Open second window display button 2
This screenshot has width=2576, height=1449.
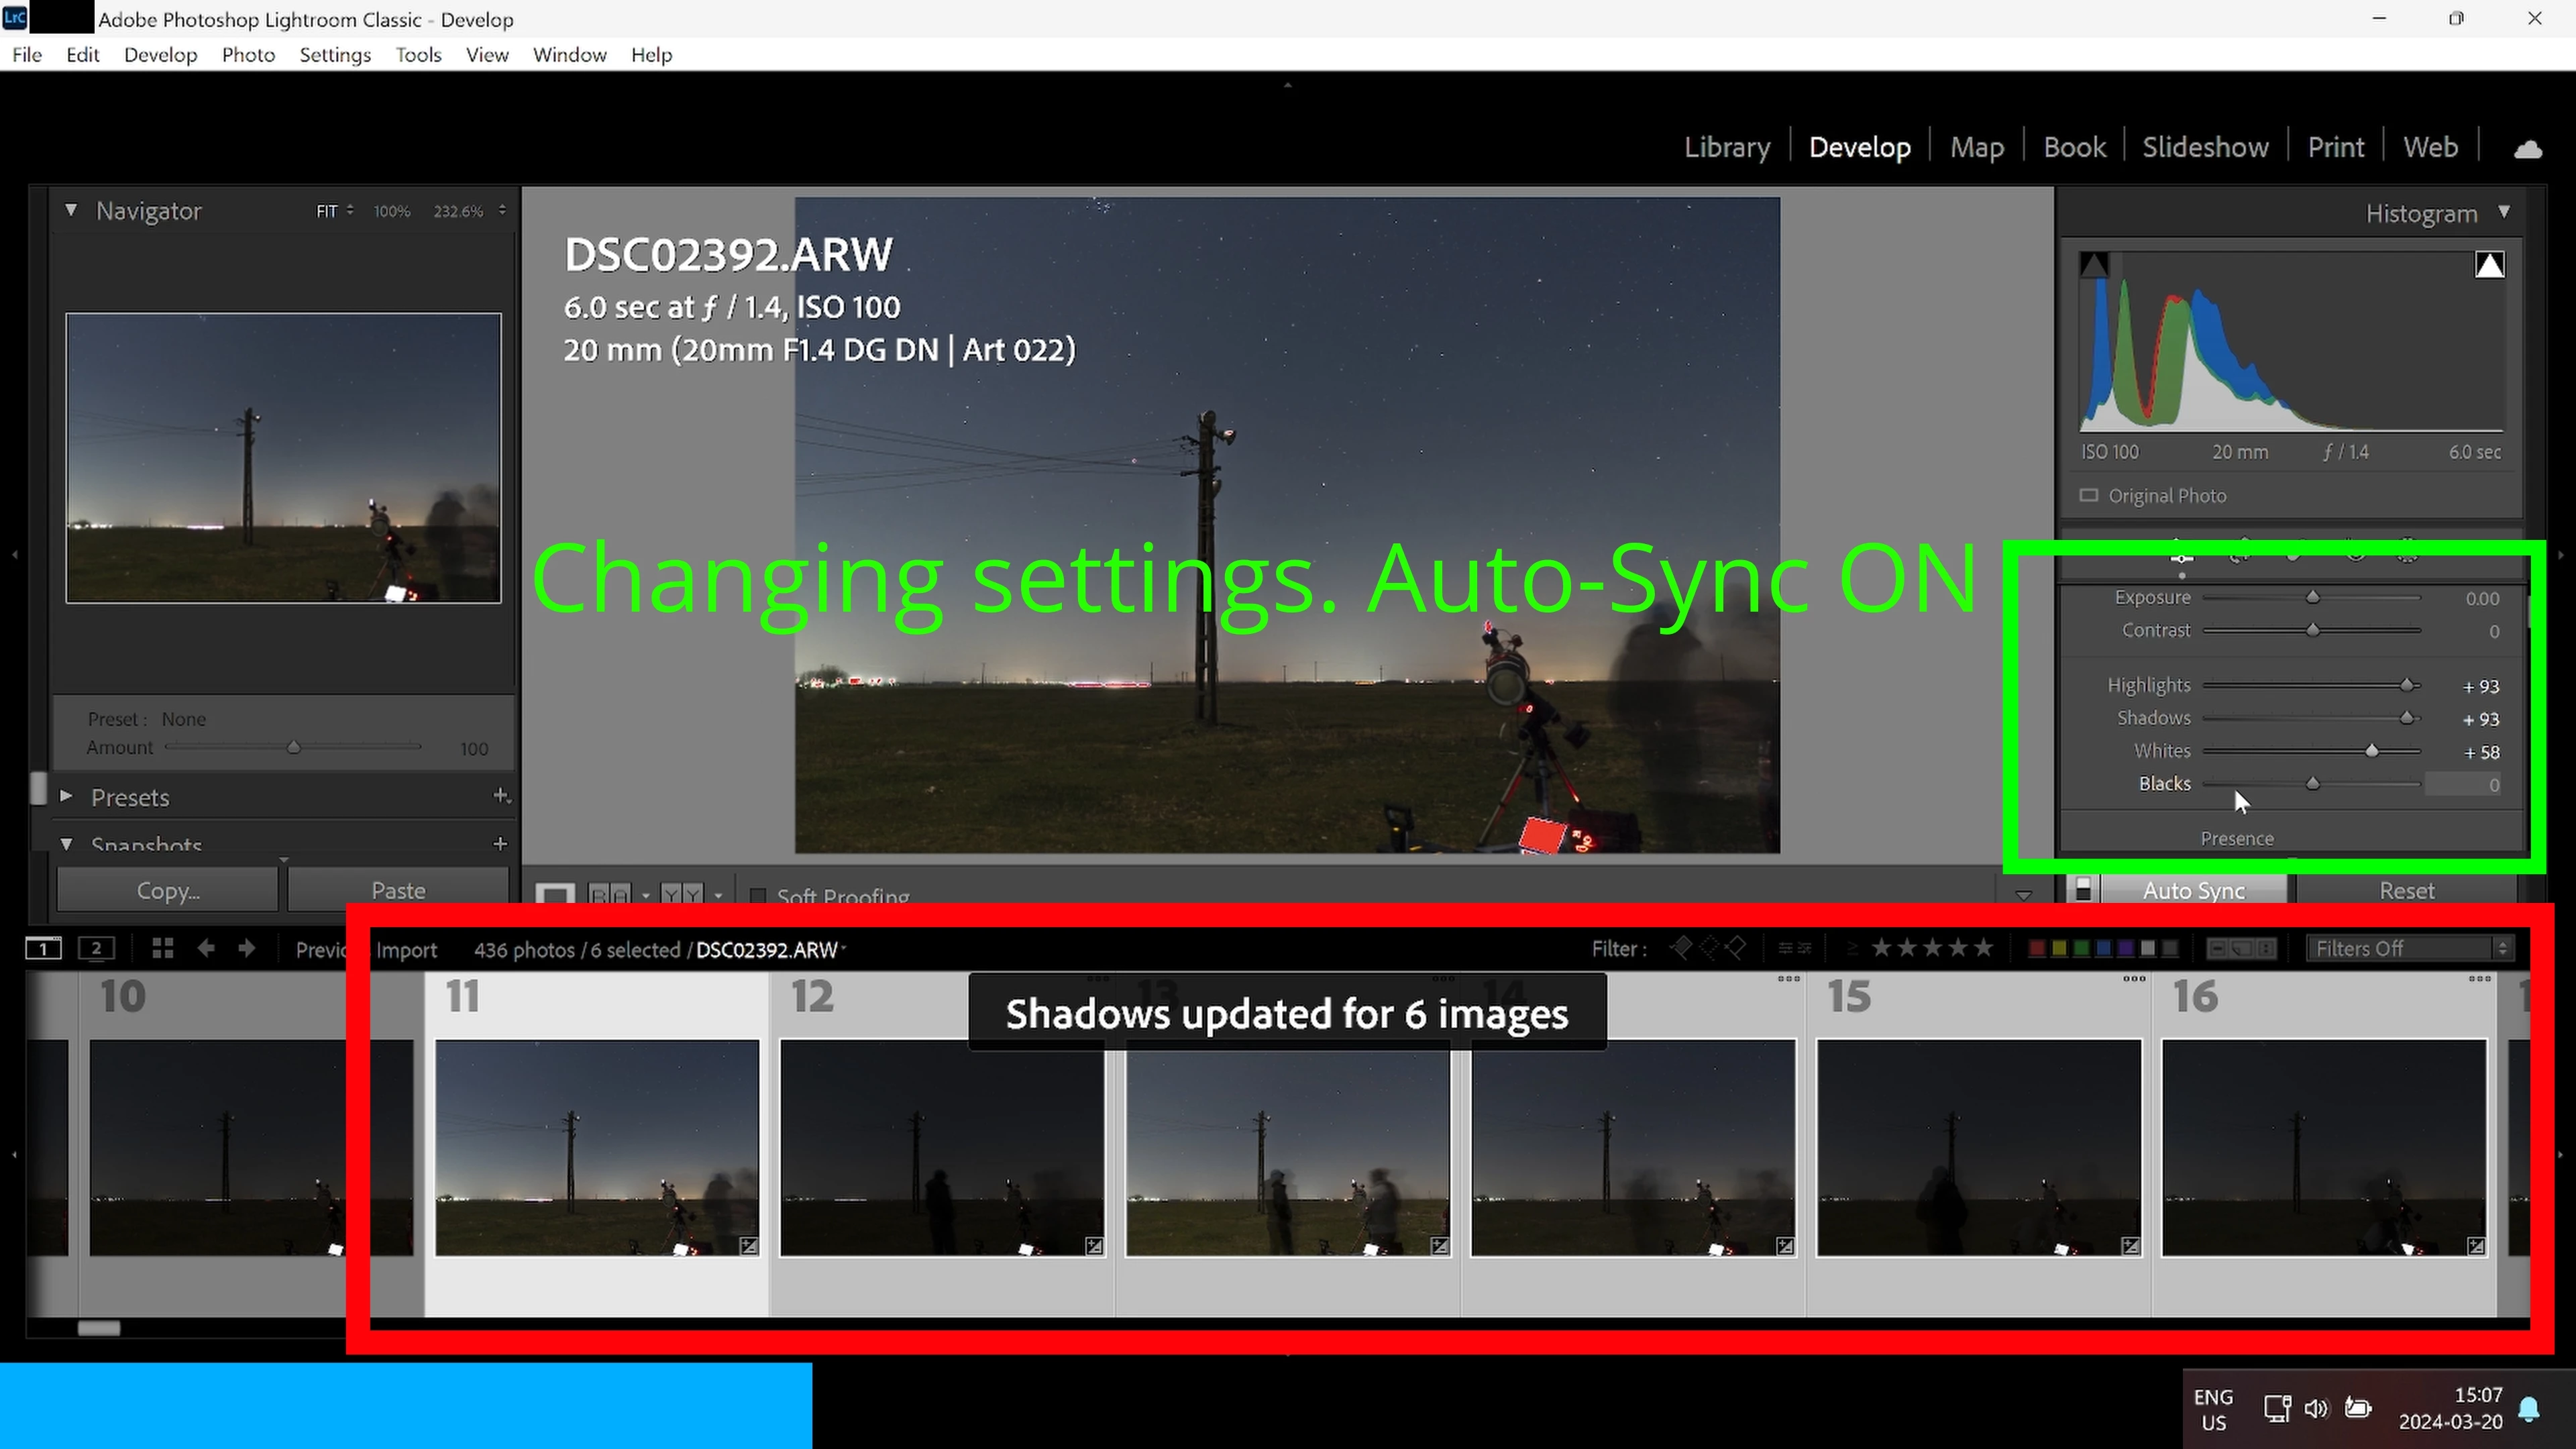(96, 948)
